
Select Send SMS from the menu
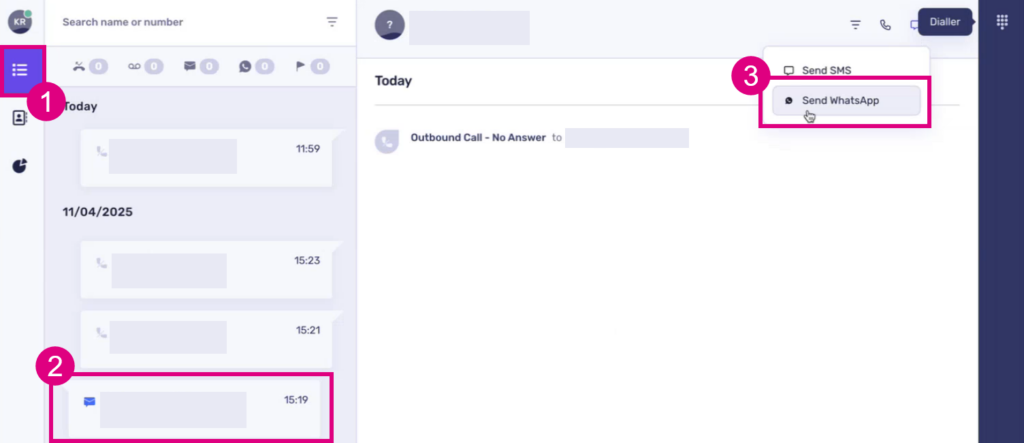pos(826,70)
